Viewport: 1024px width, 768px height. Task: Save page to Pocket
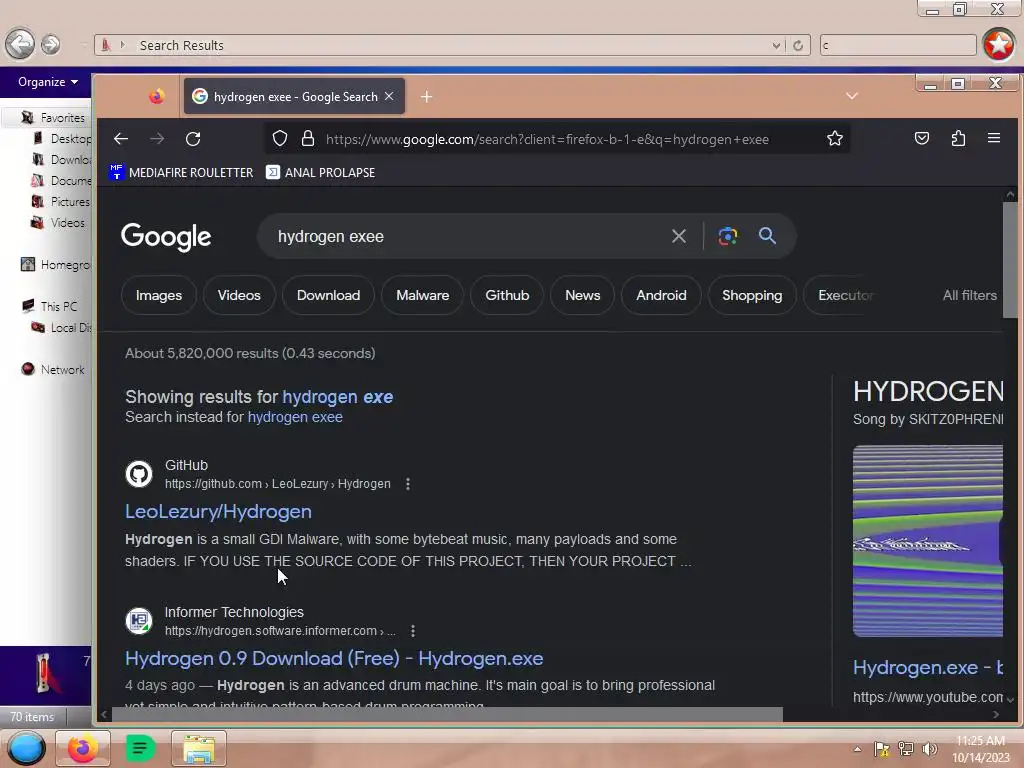(921, 138)
